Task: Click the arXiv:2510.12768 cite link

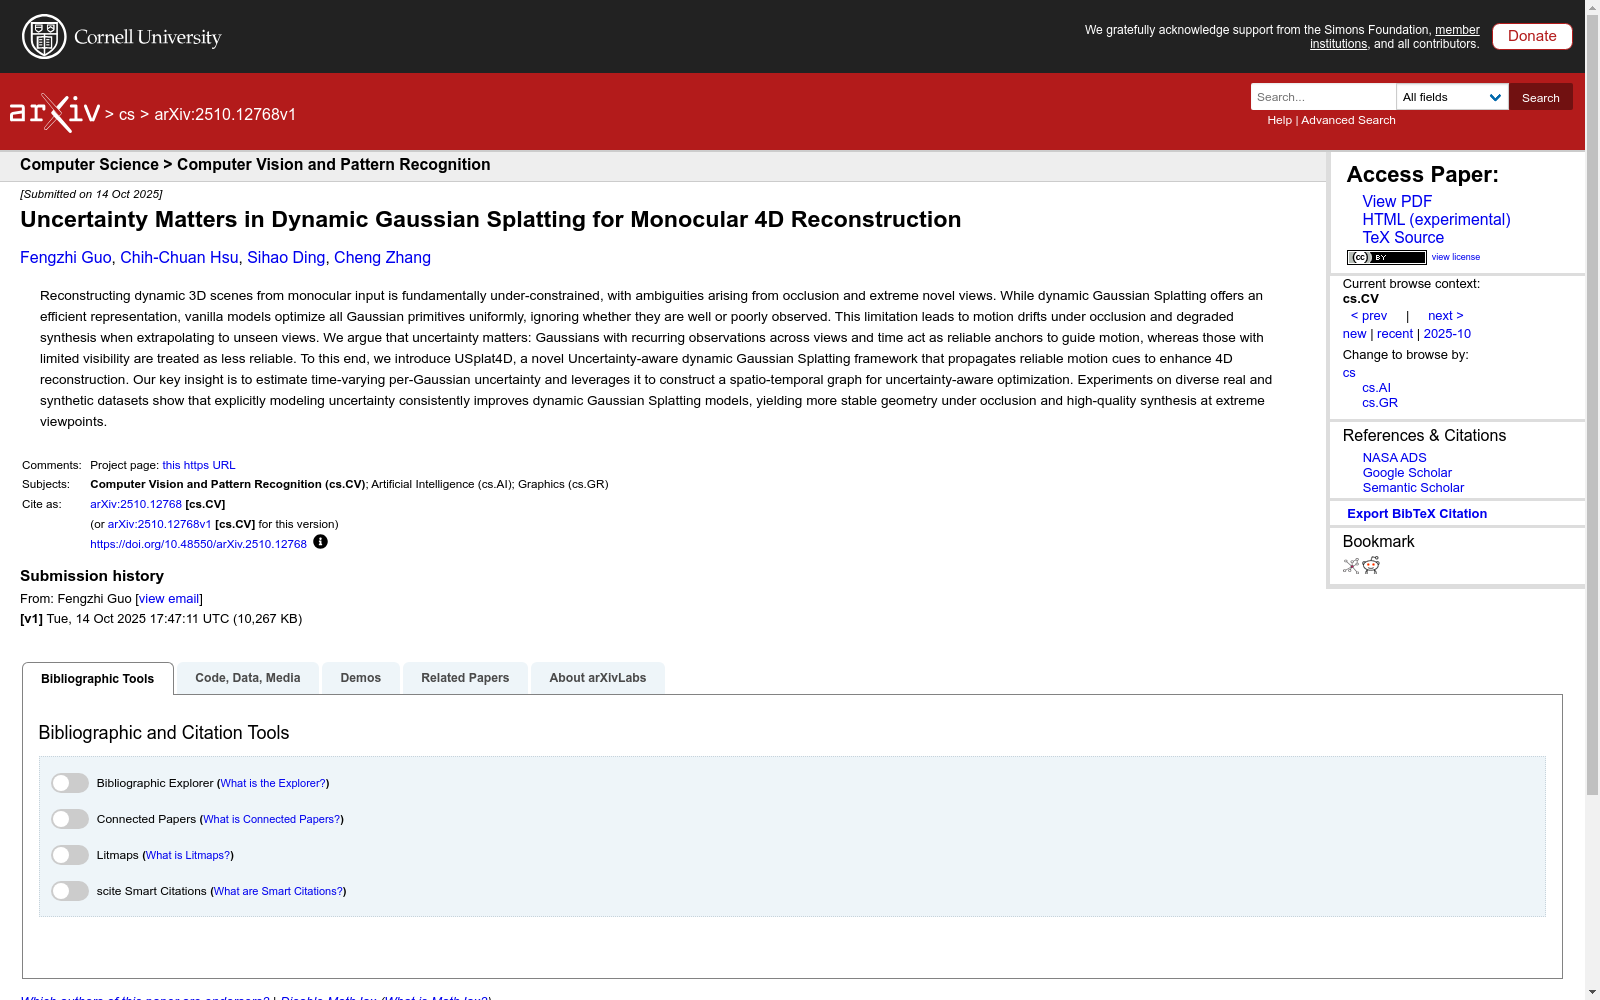Action: (136, 504)
